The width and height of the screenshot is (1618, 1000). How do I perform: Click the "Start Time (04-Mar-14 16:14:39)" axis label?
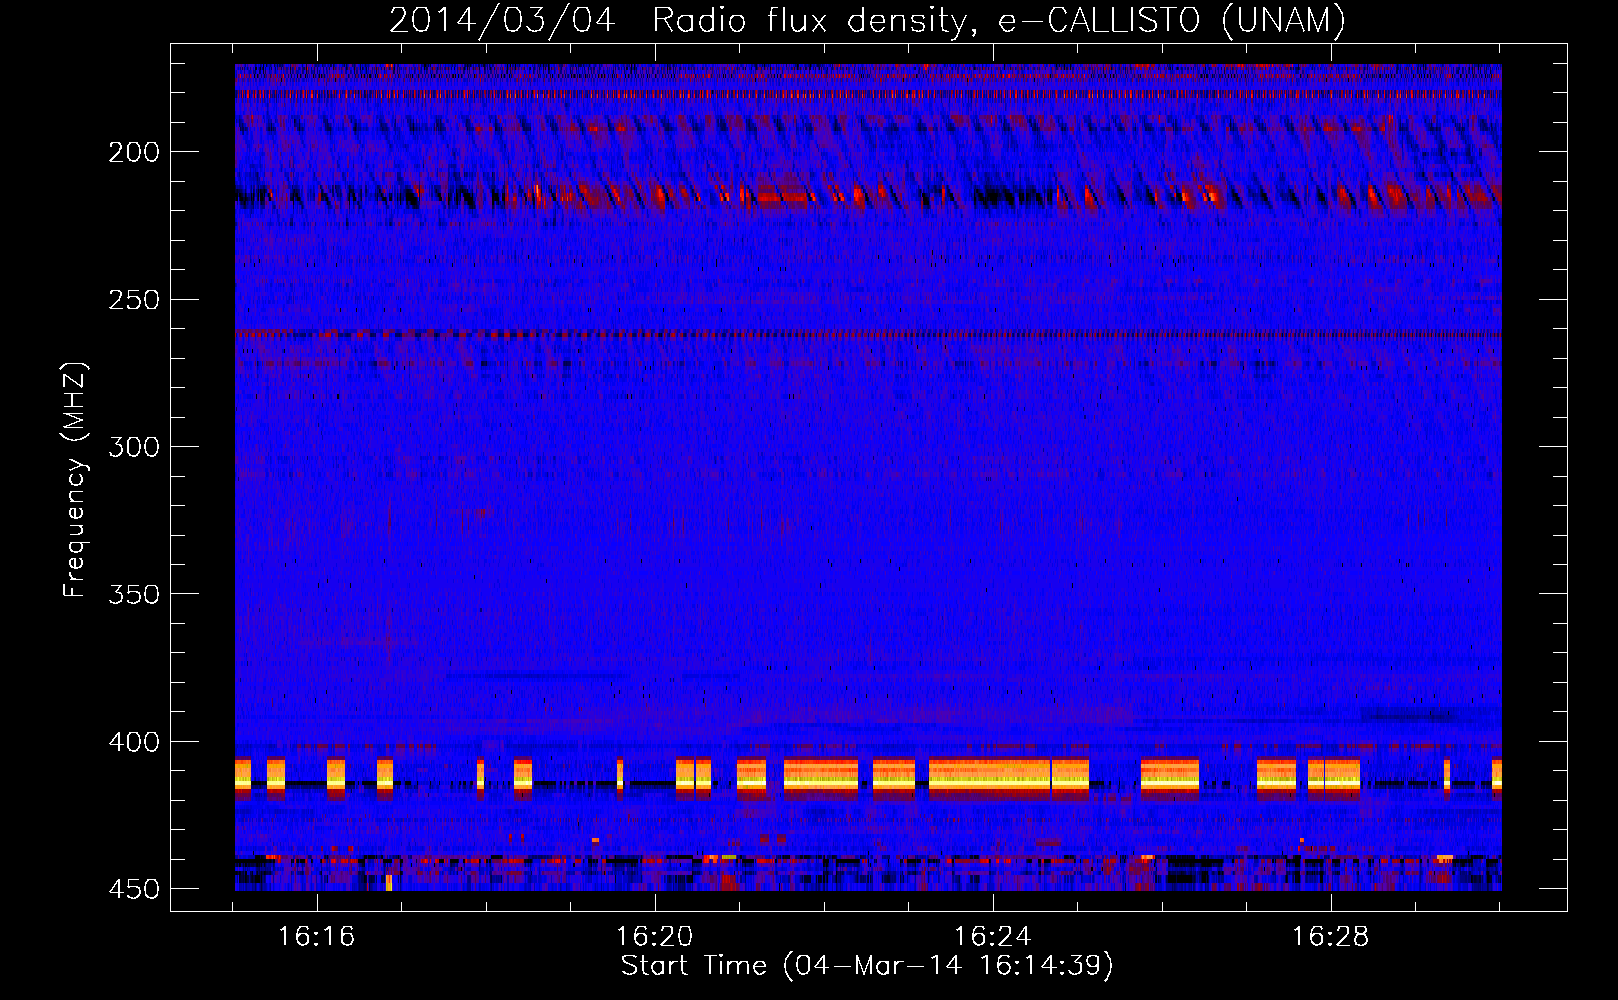coord(867,966)
